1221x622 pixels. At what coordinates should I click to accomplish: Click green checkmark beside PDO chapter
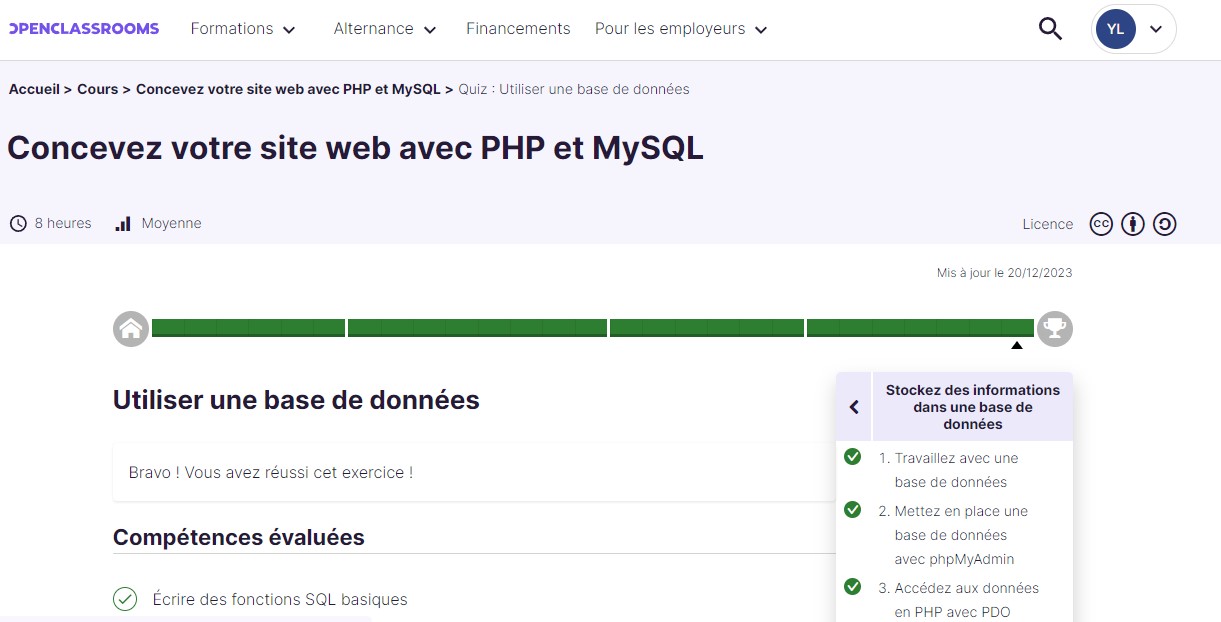coord(853,587)
